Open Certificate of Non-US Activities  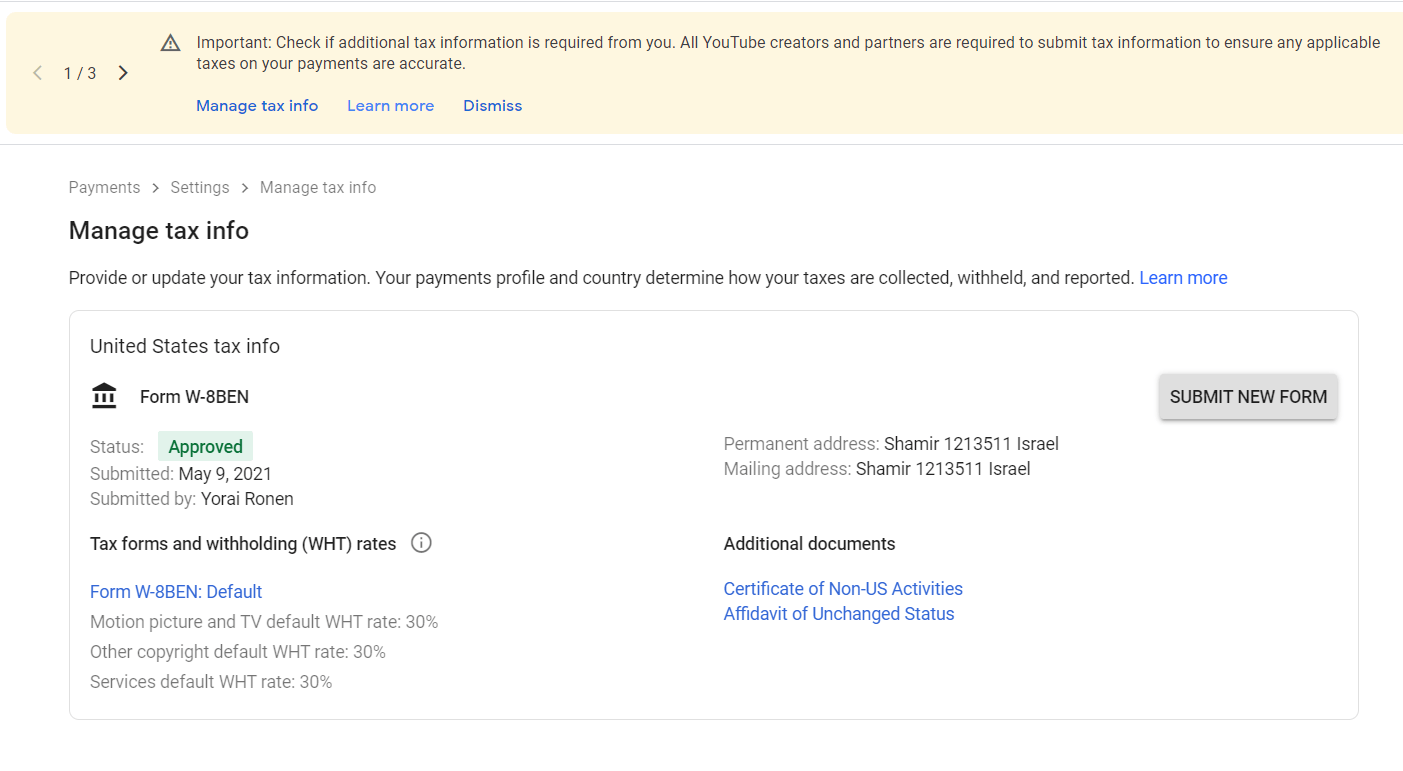(842, 588)
